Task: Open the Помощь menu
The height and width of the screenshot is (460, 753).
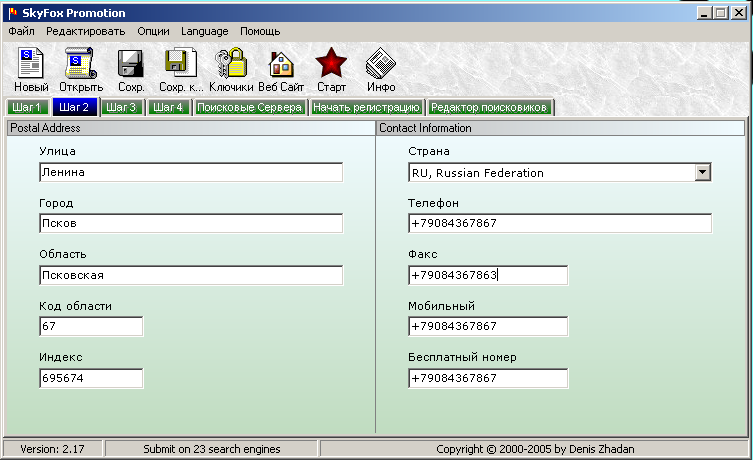Action: point(260,31)
